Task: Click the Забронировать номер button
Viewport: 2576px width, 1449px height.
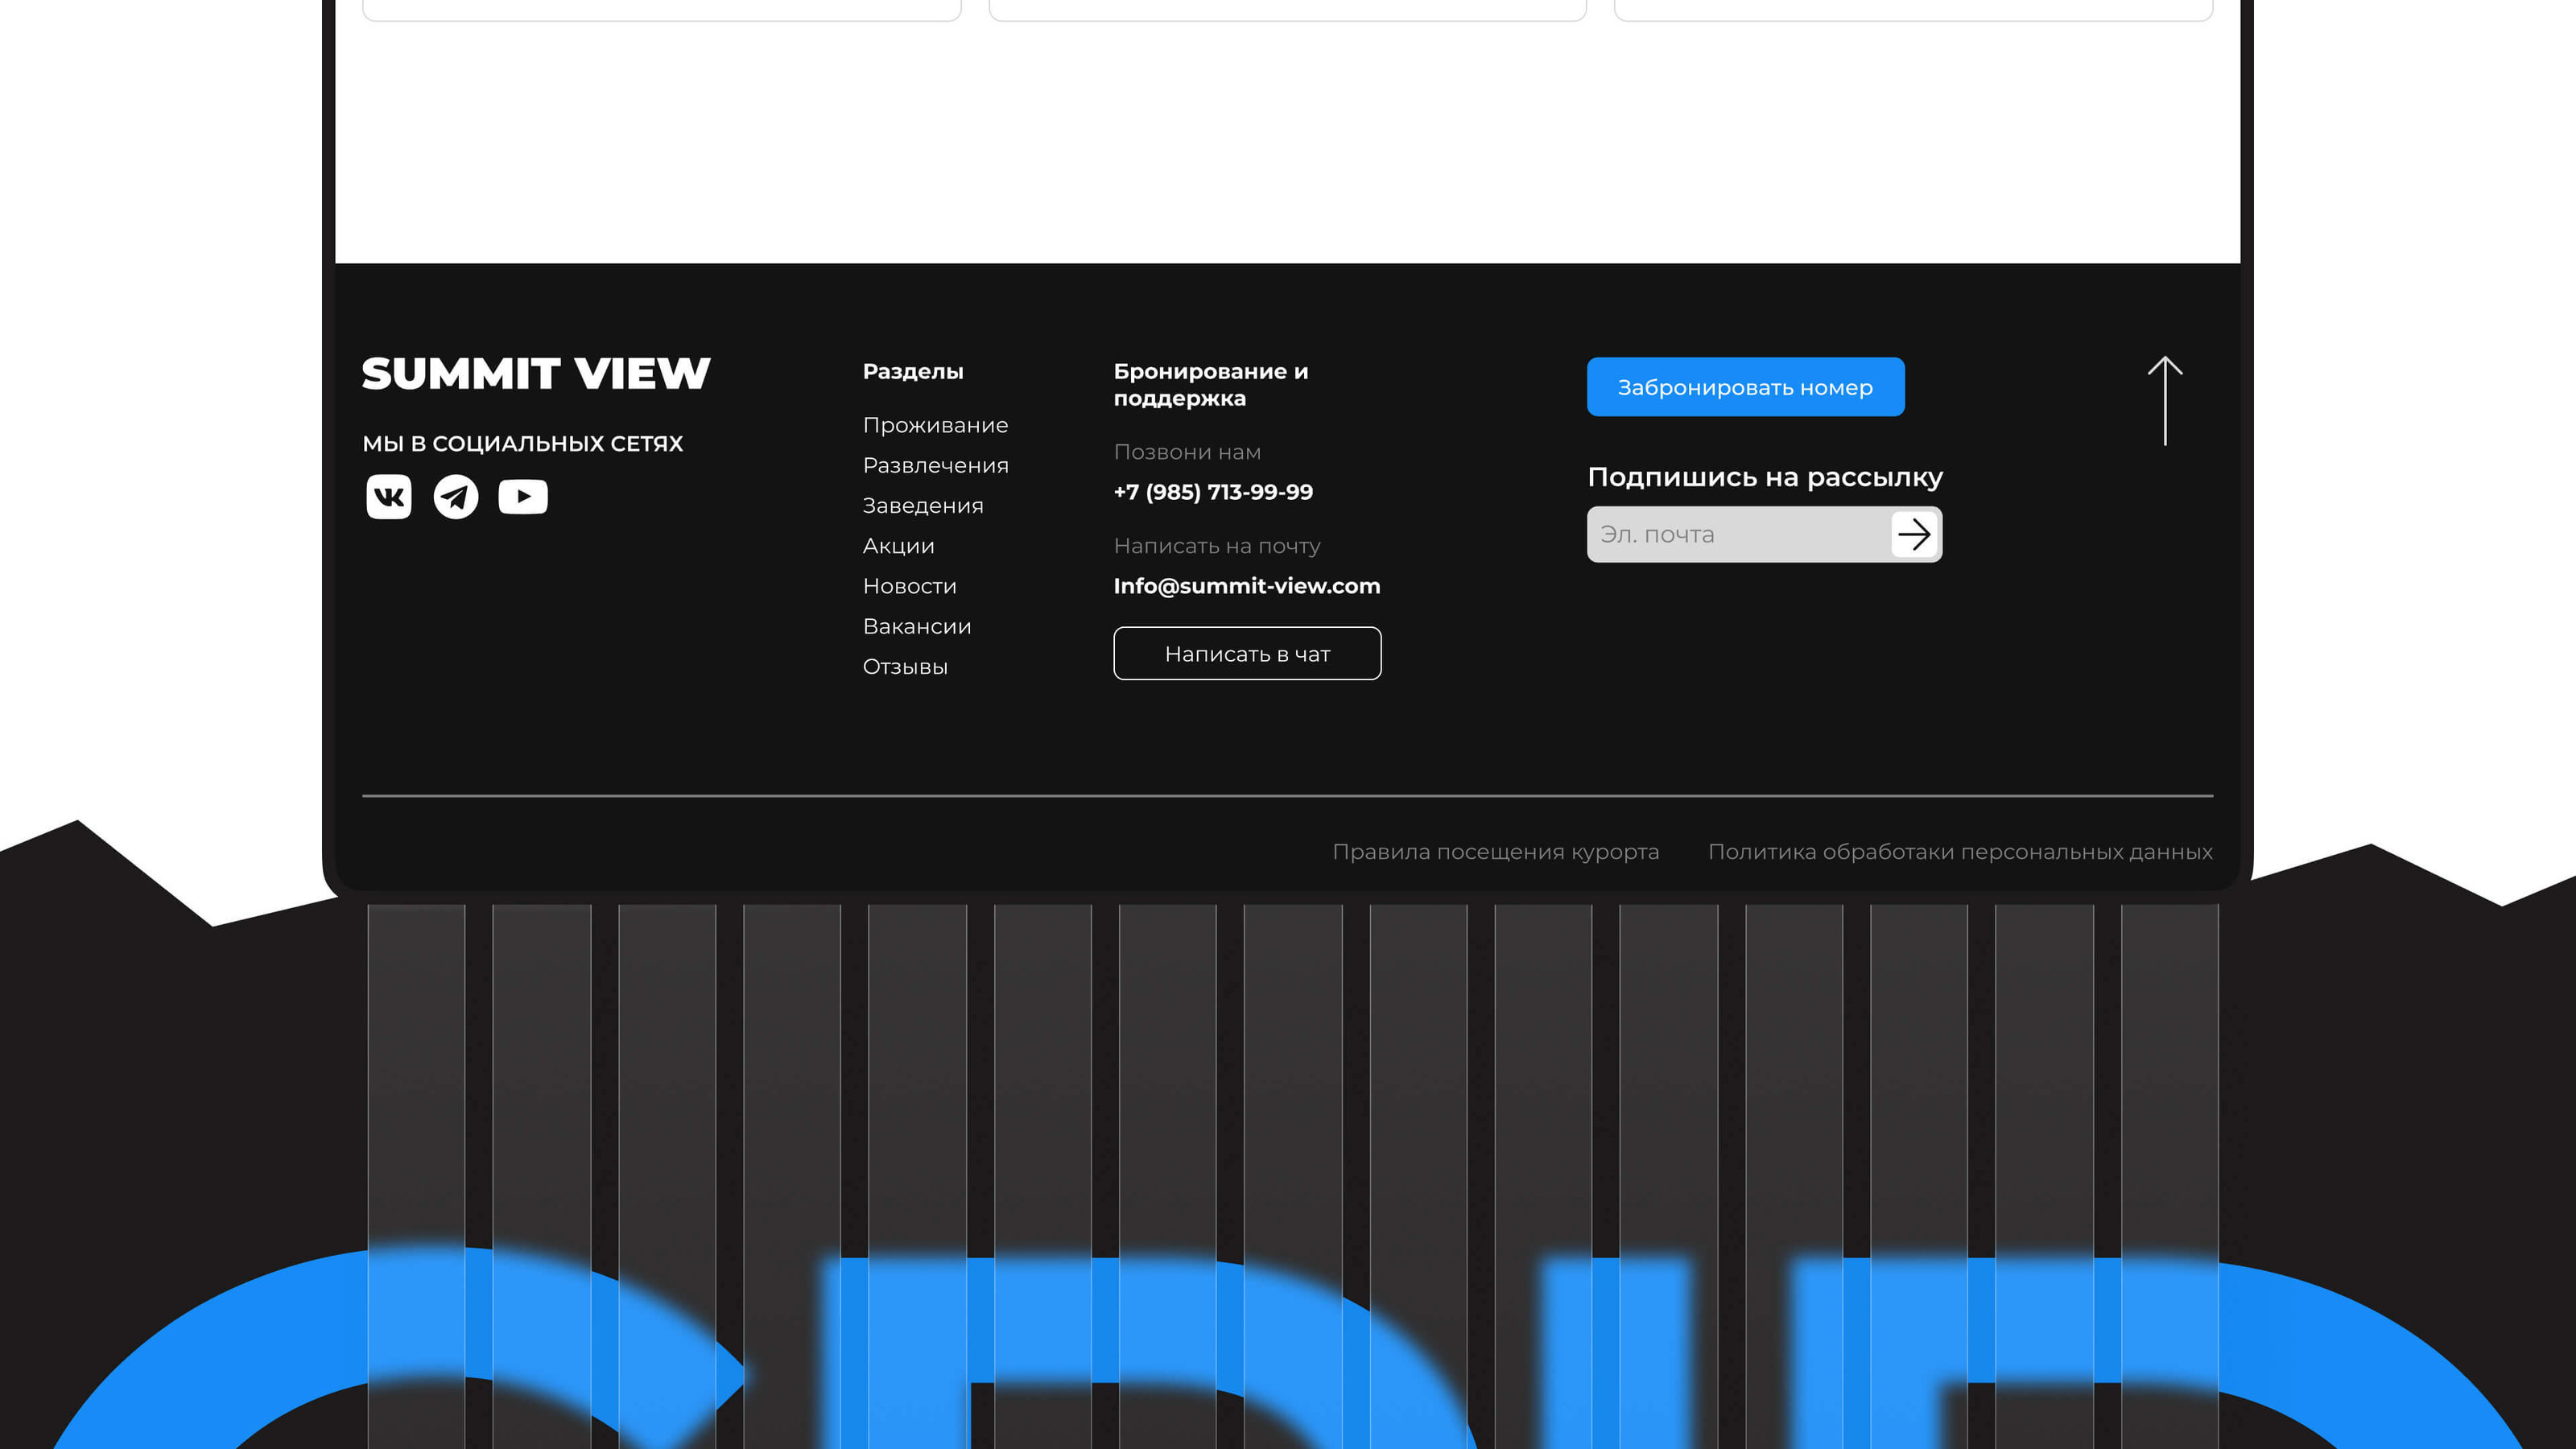Action: pyautogui.click(x=1745, y=387)
